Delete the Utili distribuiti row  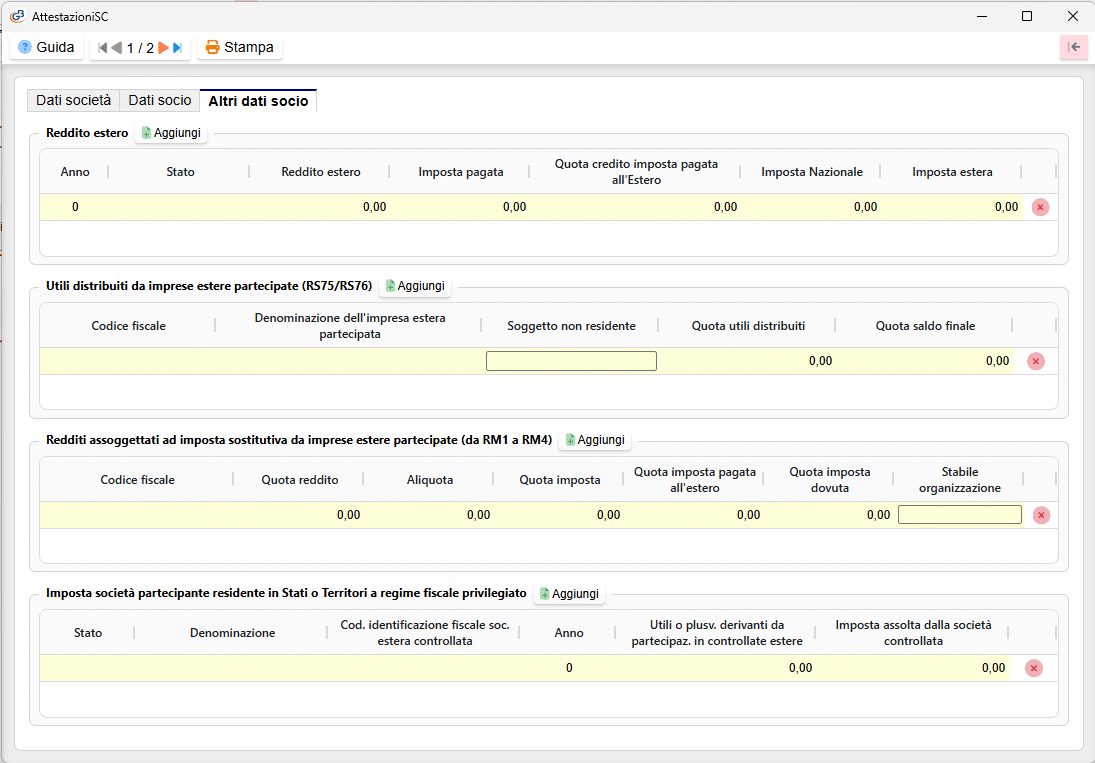click(x=1036, y=361)
